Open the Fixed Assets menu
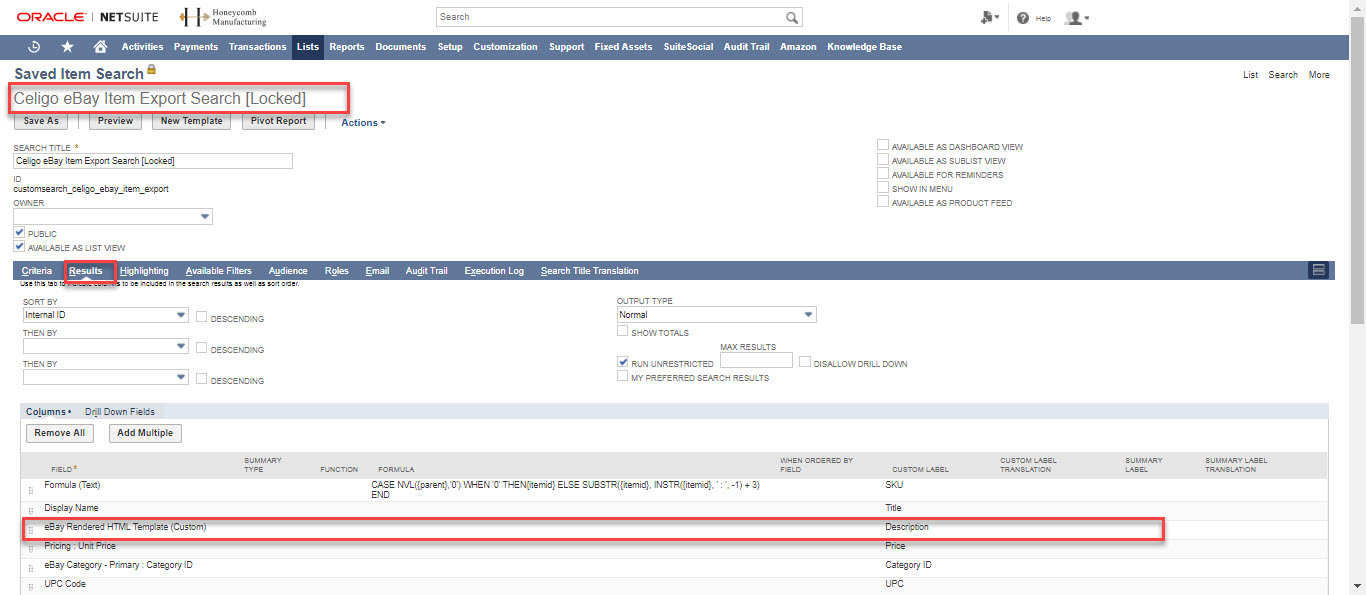The image size is (1366, 595). tap(623, 47)
